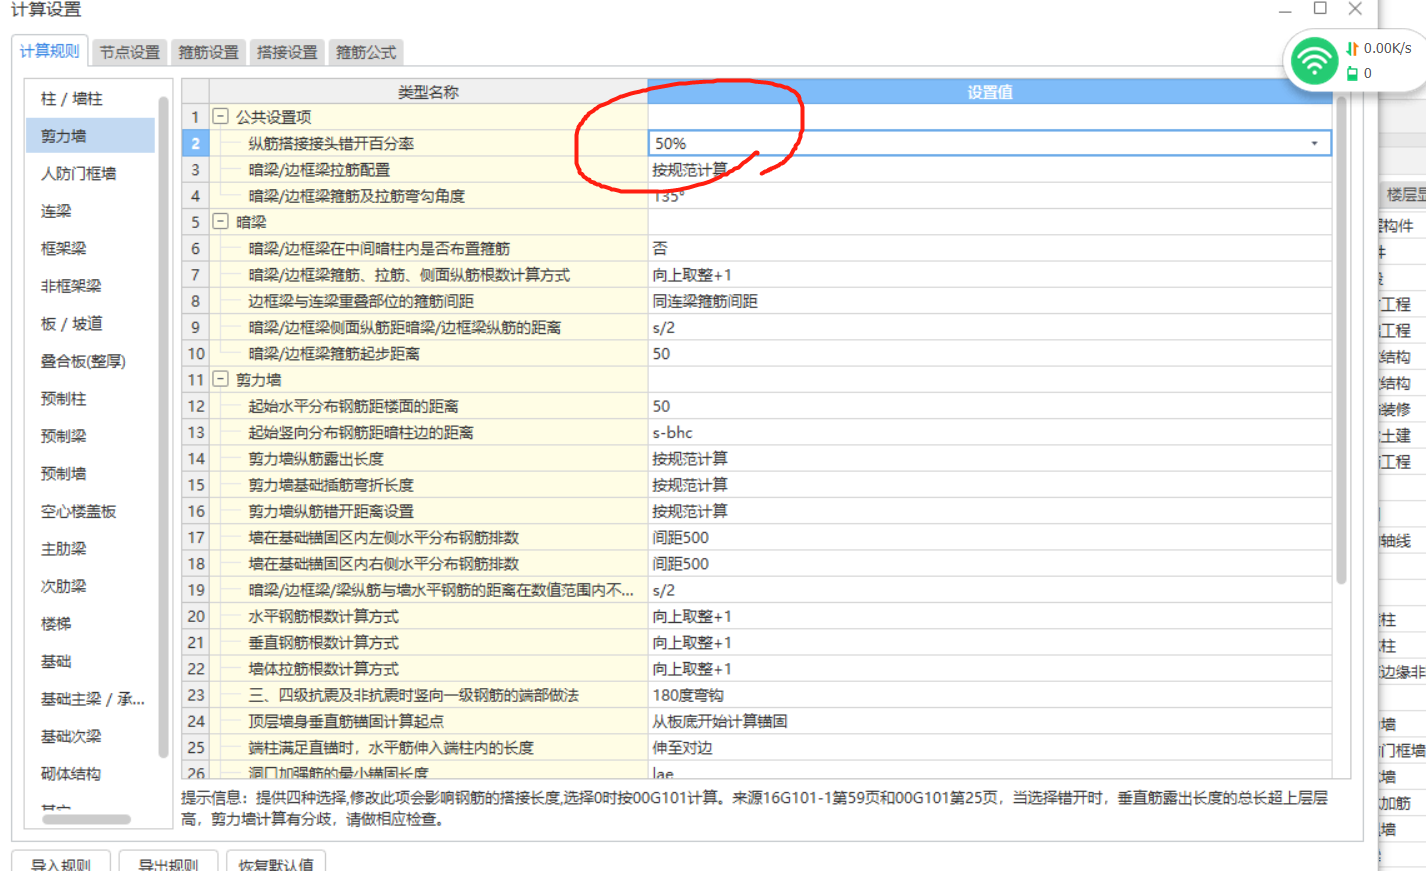The height and width of the screenshot is (871, 1426).
Task: Click value 按规范计算 for 剪力墙纵筋露出长度
Action: pos(690,459)
